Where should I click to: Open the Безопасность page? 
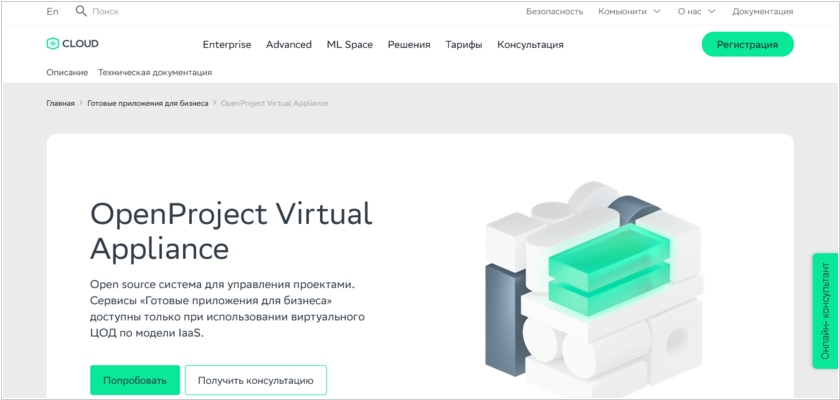click(554, 11)
